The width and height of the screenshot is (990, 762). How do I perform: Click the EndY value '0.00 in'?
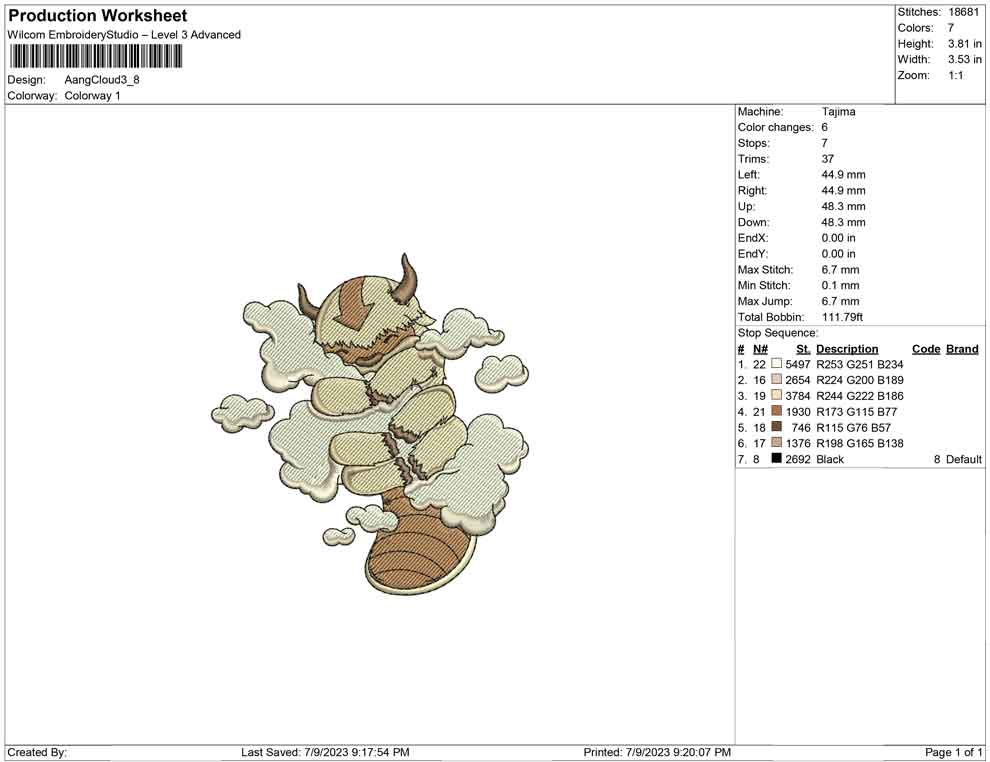pos(838,254)
